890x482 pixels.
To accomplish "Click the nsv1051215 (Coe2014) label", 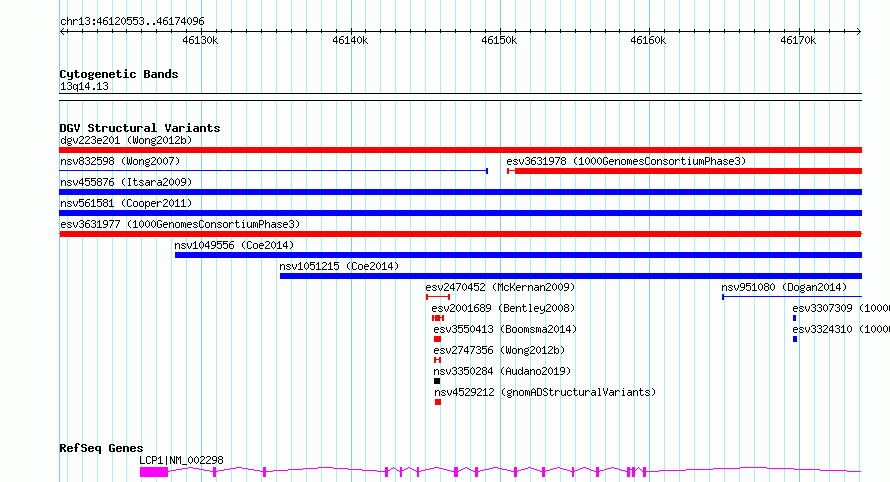I will (339, 266).
